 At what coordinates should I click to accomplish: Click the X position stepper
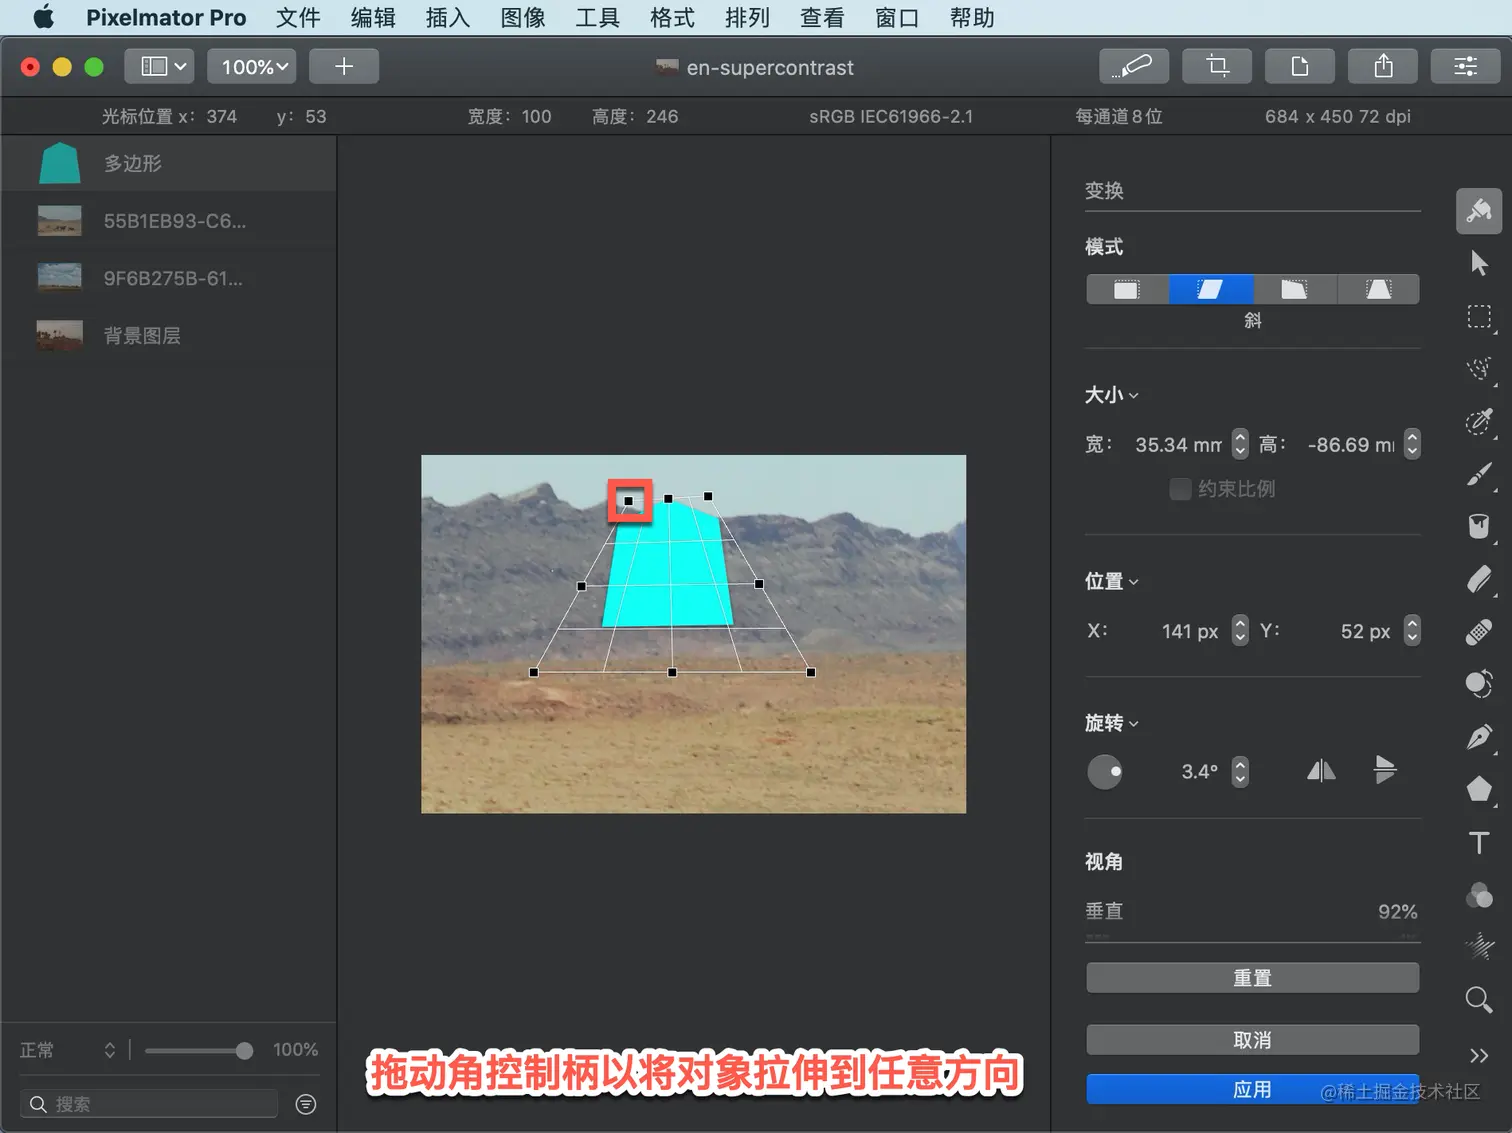[x=1240, y=630]
